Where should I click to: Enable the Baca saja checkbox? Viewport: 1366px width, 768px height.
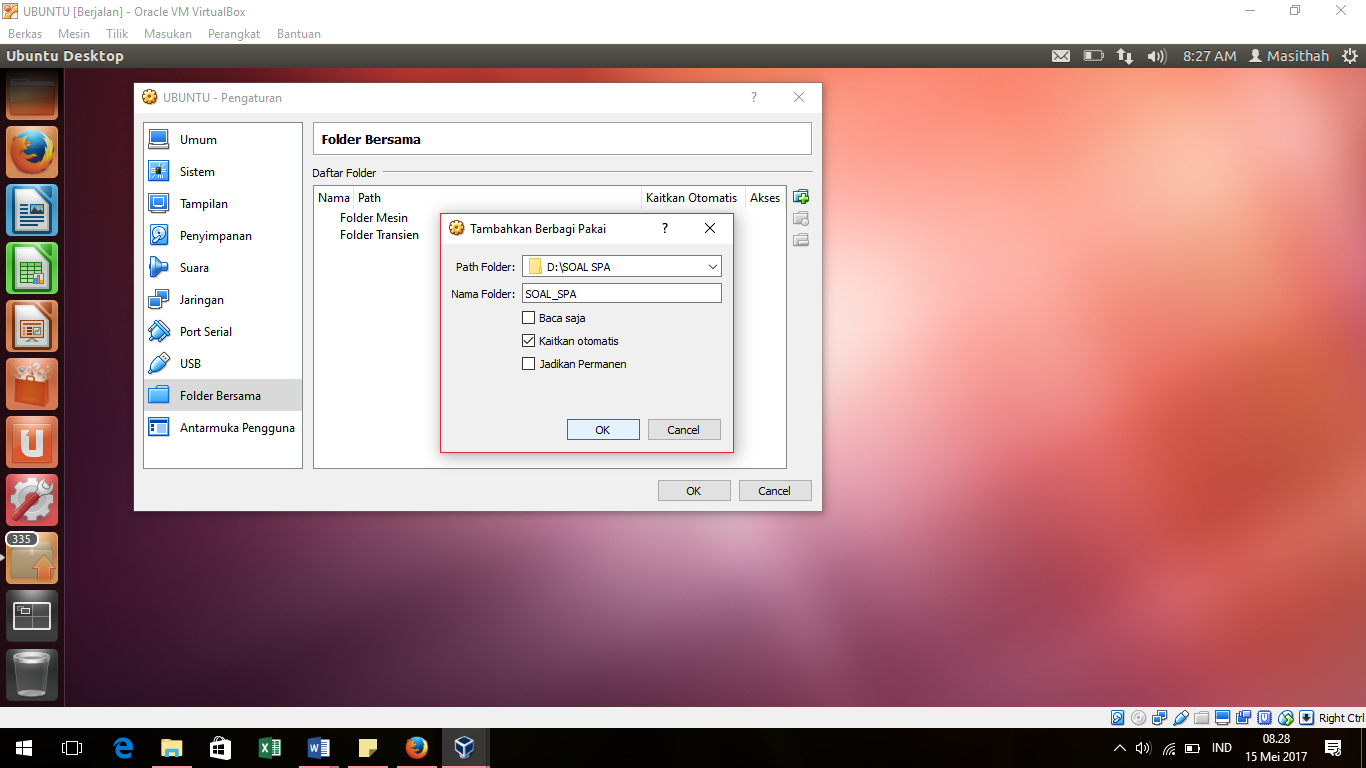tap(529, 318)
